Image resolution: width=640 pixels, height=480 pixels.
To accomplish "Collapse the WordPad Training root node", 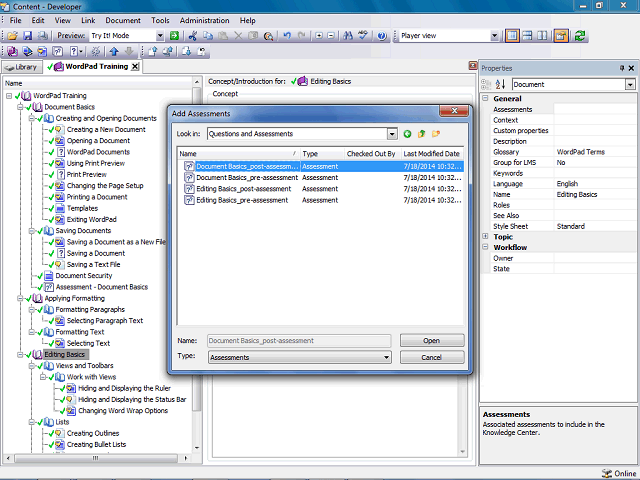I will [9, 96].
